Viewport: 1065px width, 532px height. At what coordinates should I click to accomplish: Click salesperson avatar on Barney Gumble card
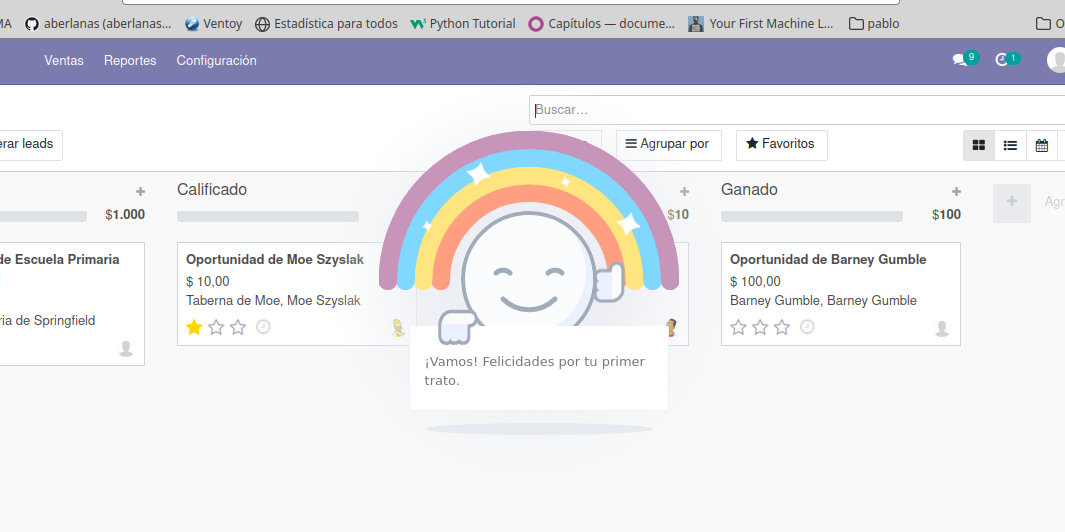pos(942,329)
